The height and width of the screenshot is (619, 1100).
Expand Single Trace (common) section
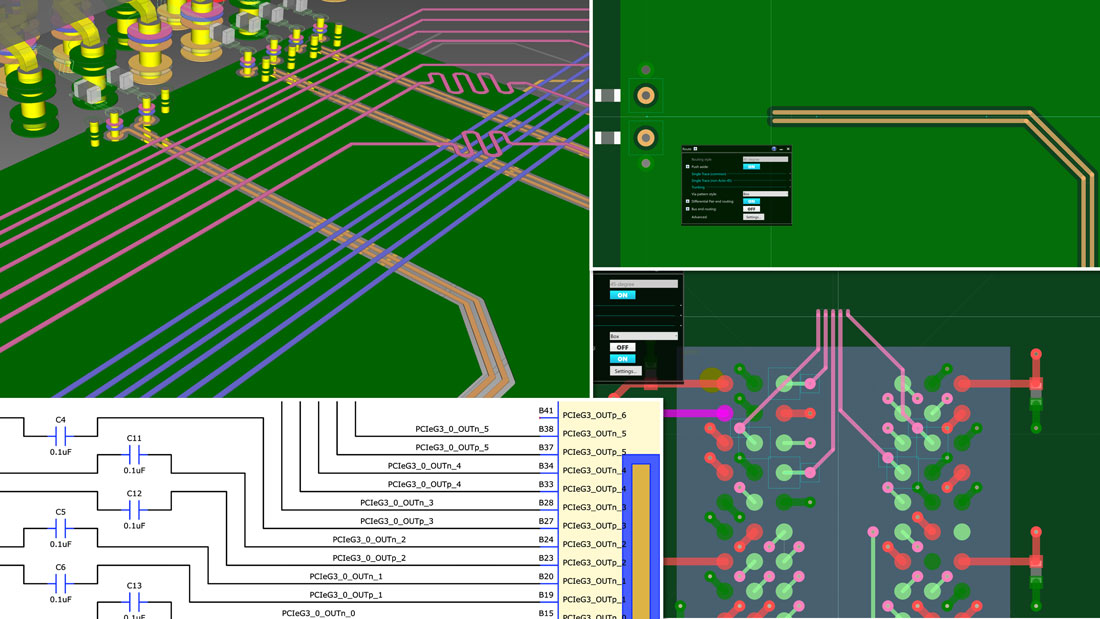[x=709, y=174]
